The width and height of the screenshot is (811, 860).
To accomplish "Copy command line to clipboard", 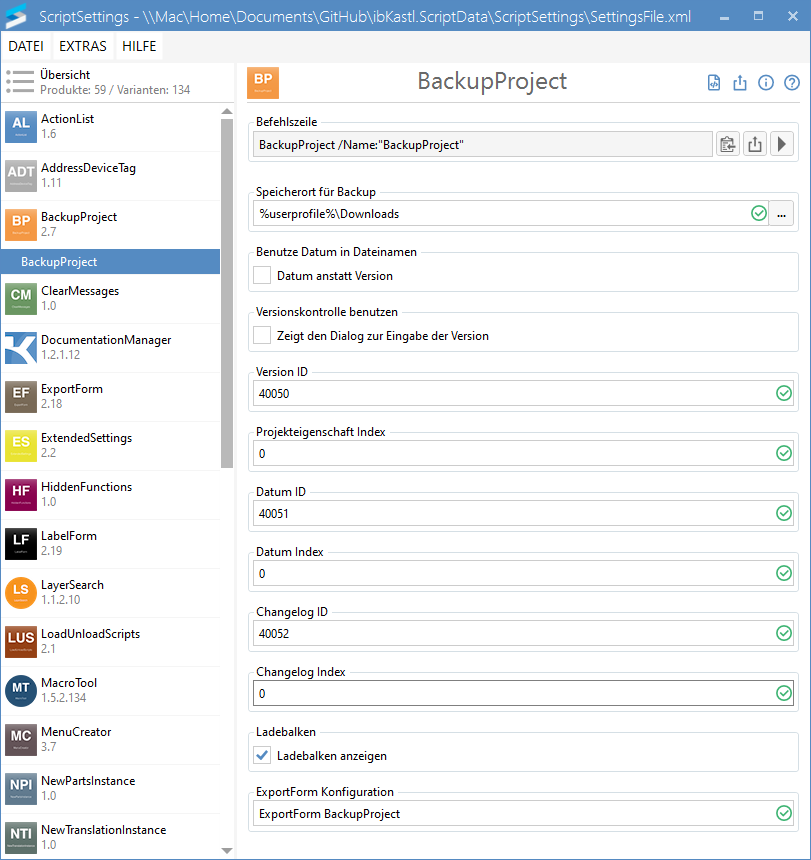I will 728,145.
